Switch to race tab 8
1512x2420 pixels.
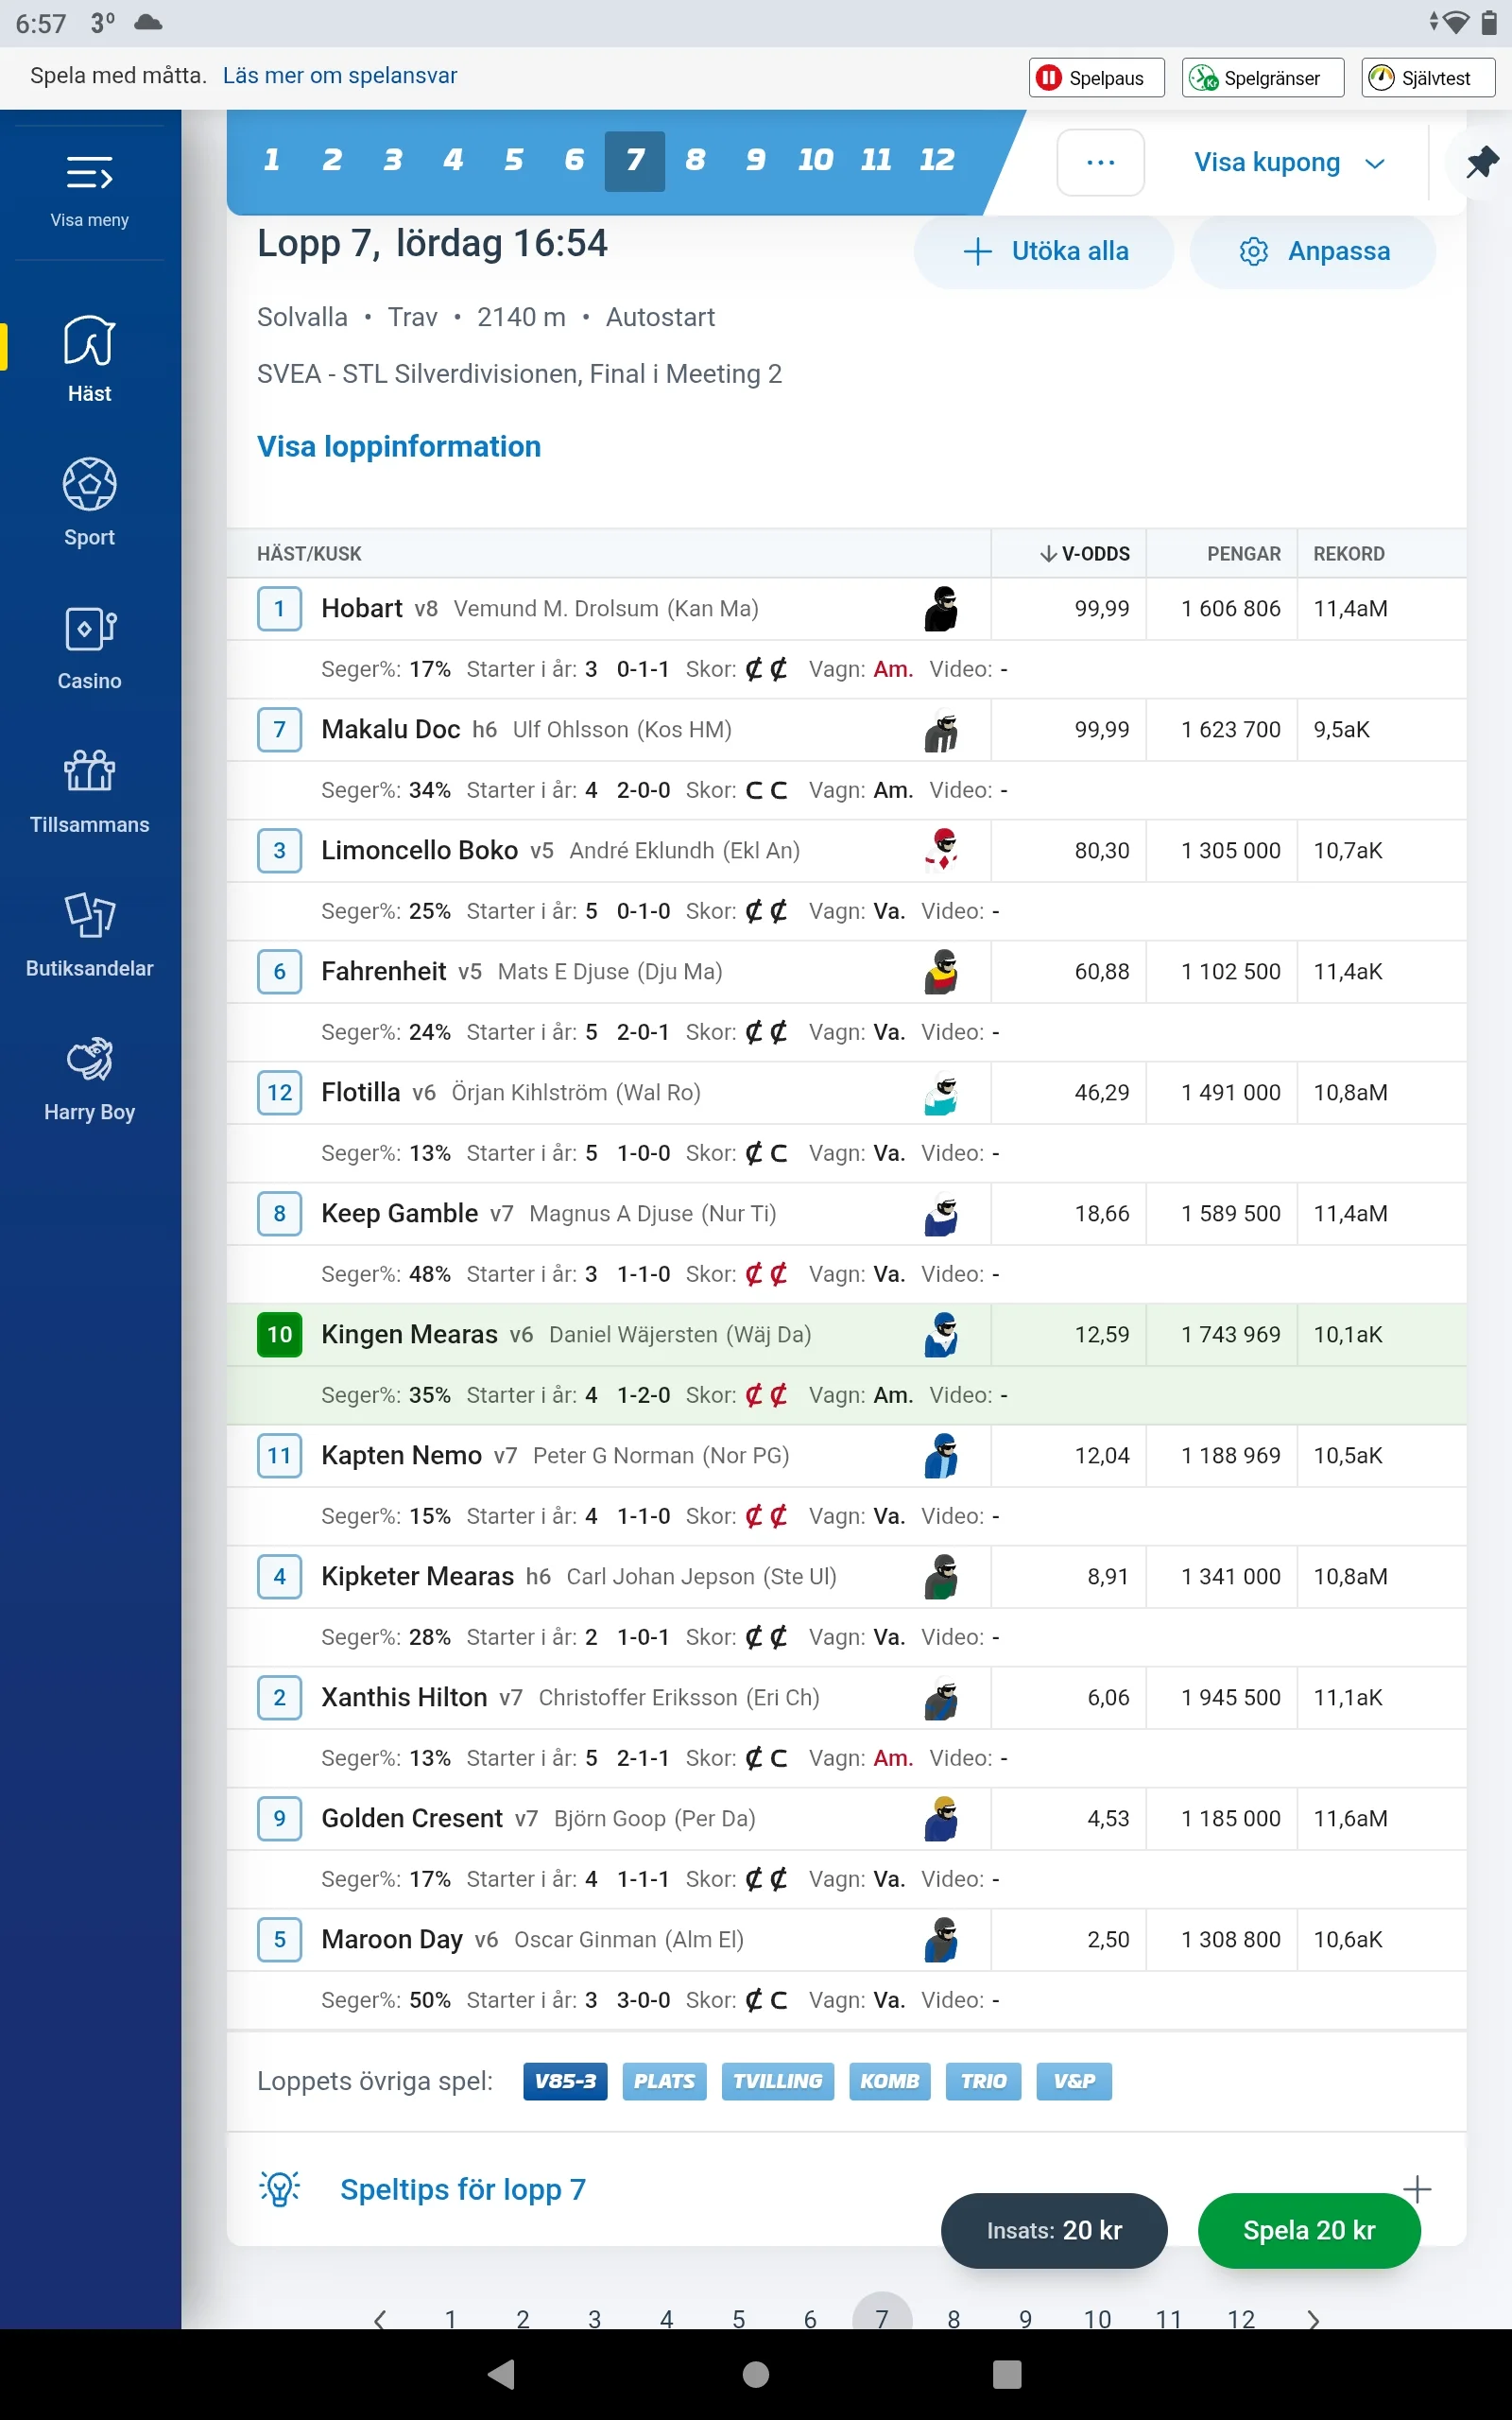pyautogui.click(x=694, y=160)
